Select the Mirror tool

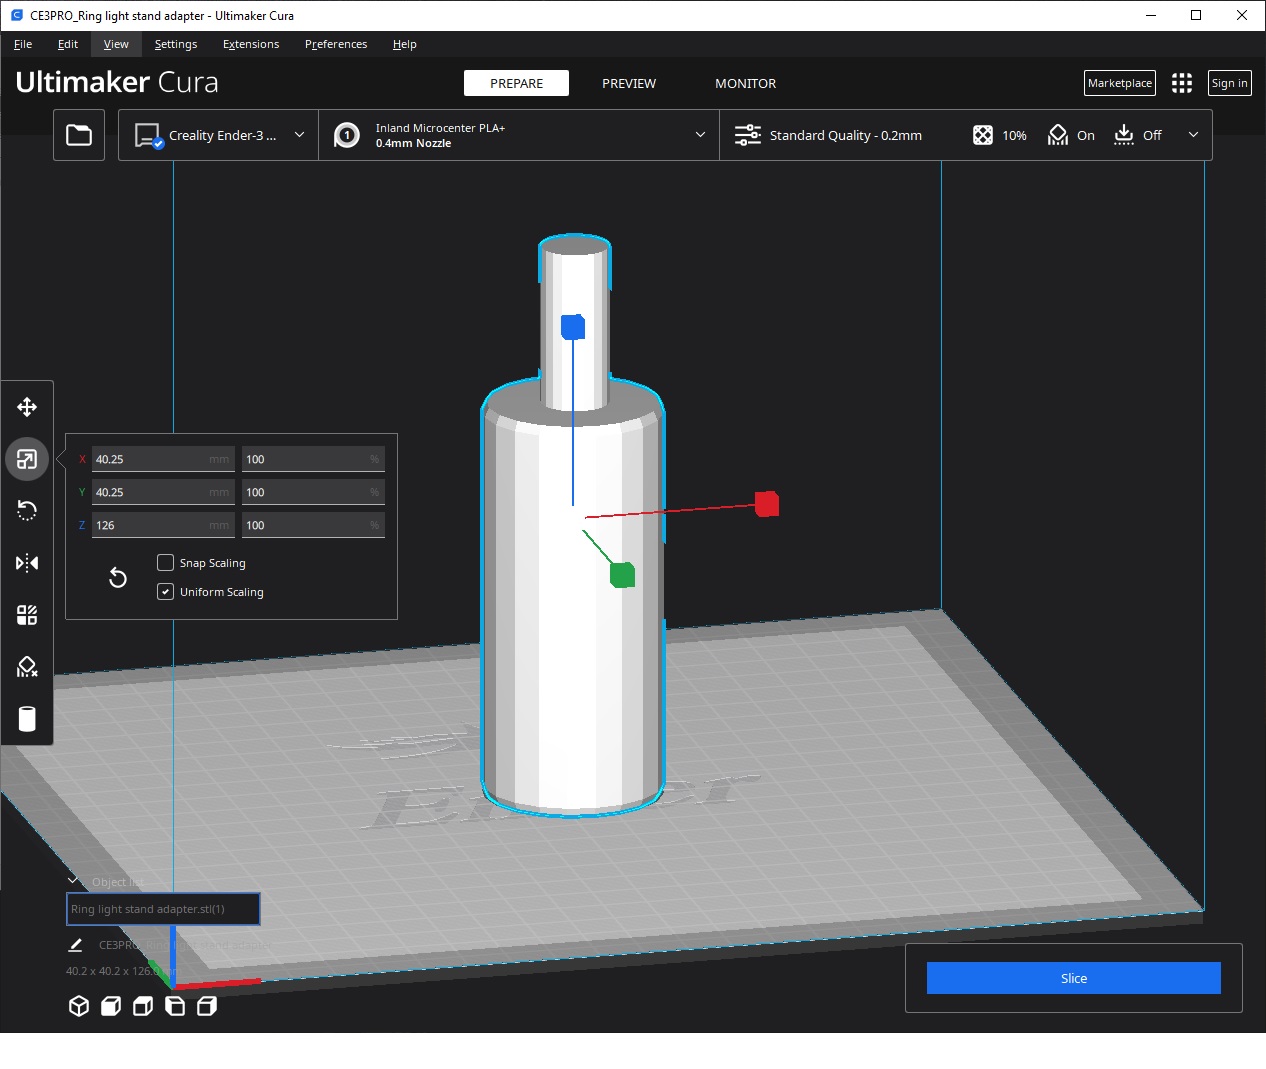pyautogui.click(x=27, y=563)
